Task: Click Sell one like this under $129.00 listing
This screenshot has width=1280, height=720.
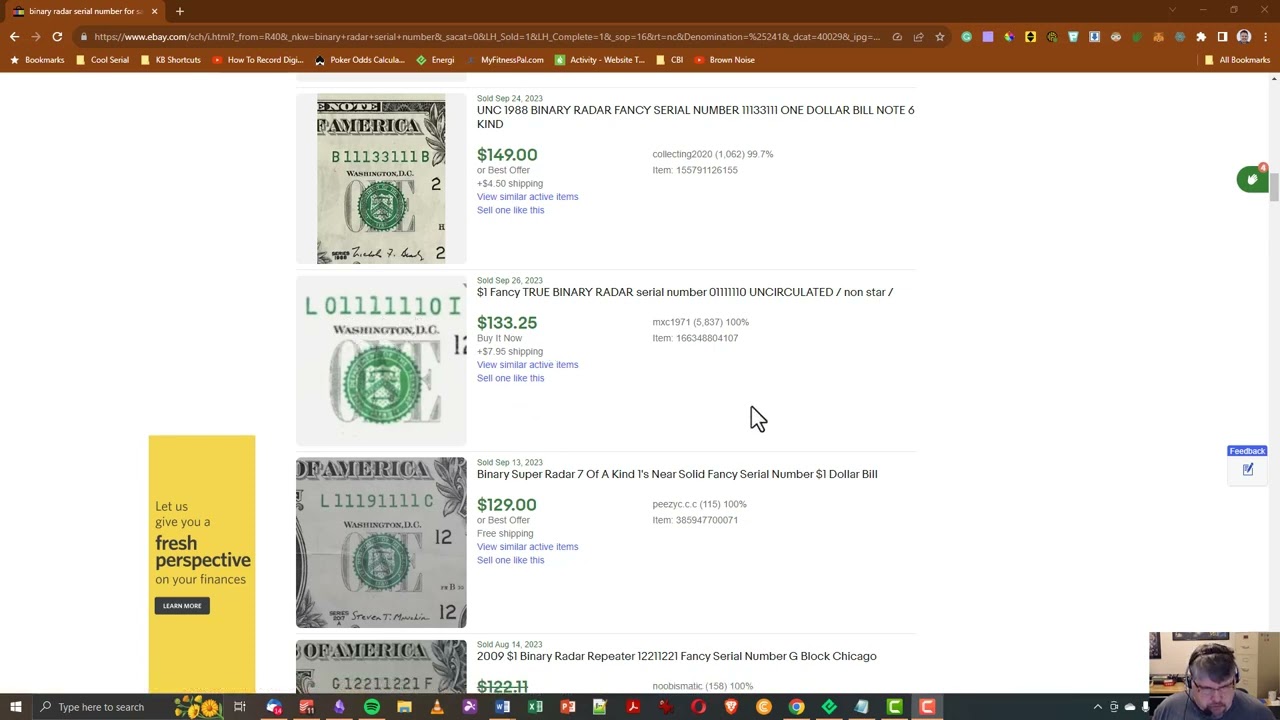Action: 510,560
